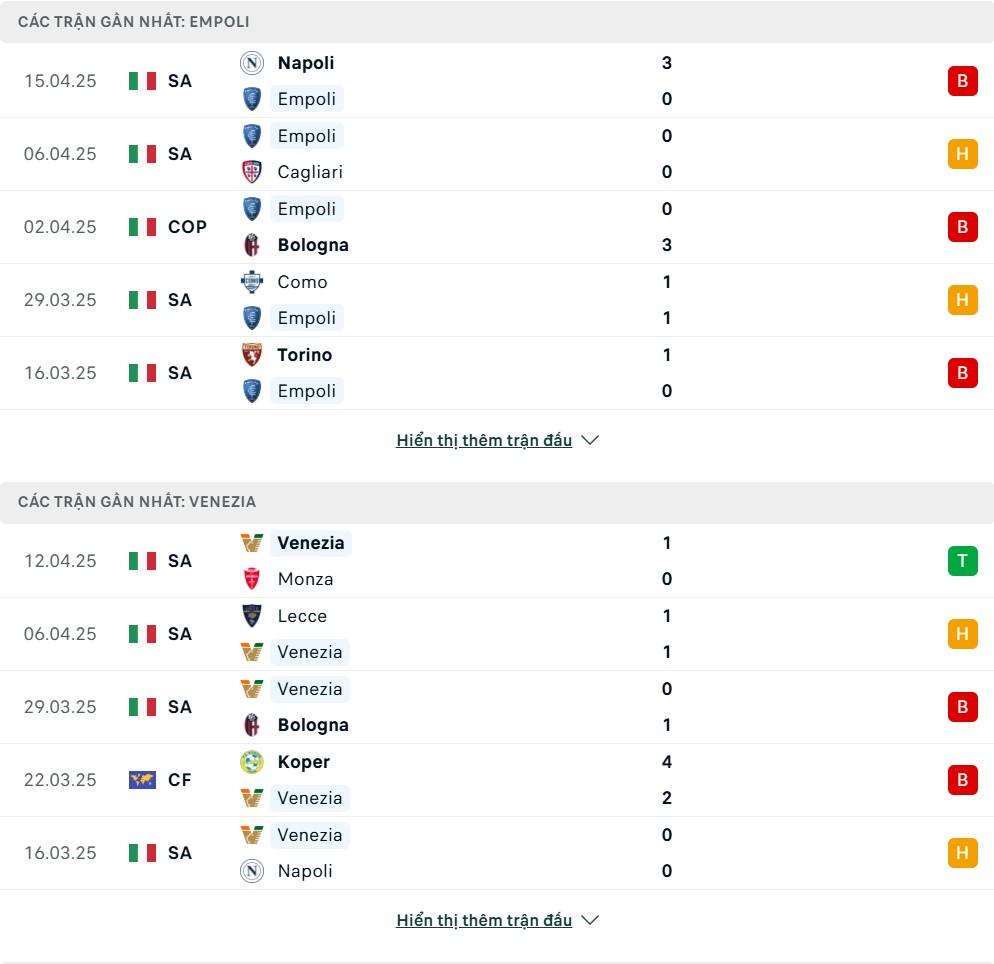Click the Koper club crest icon
Screen dimensions: 994x964
tap(252, 761)
